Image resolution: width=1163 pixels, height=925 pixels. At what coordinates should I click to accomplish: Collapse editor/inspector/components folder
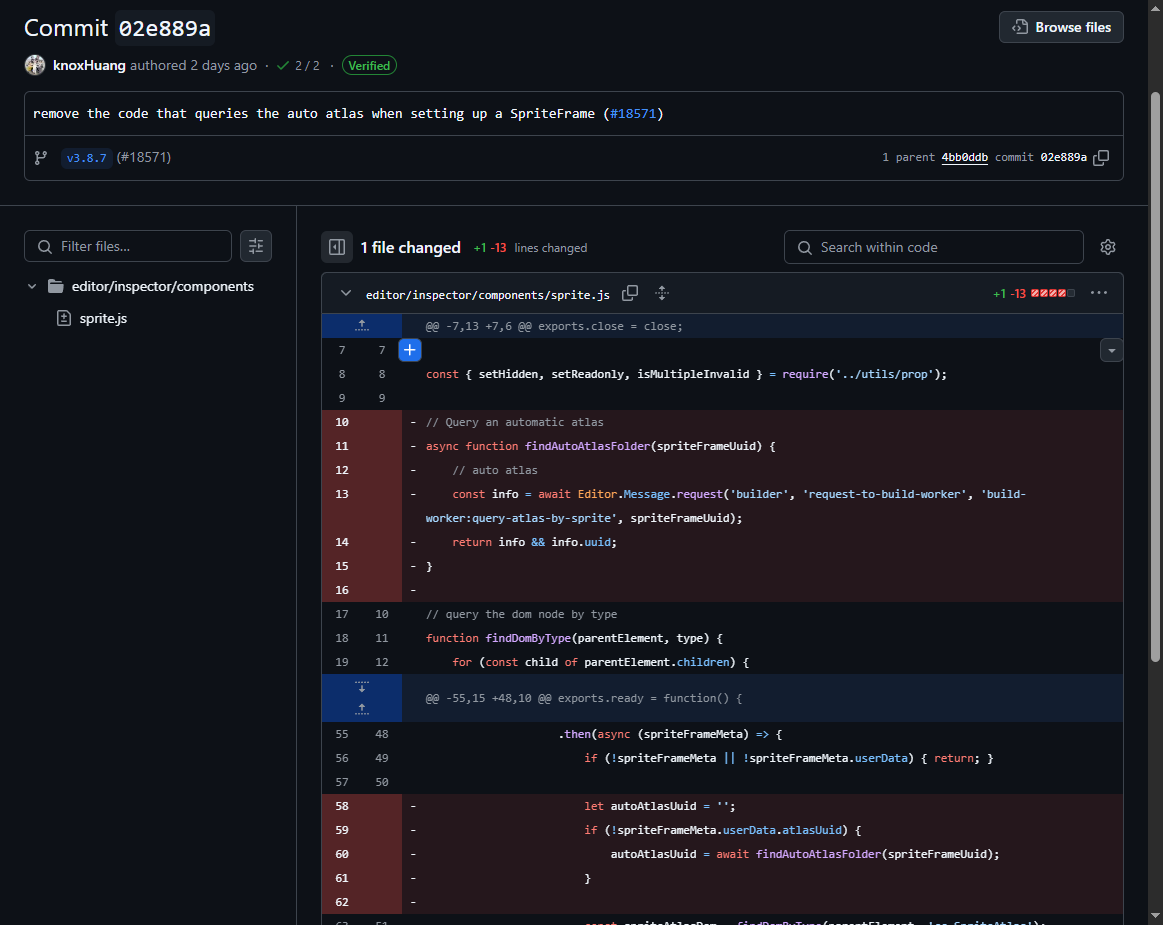pos(32,286)
